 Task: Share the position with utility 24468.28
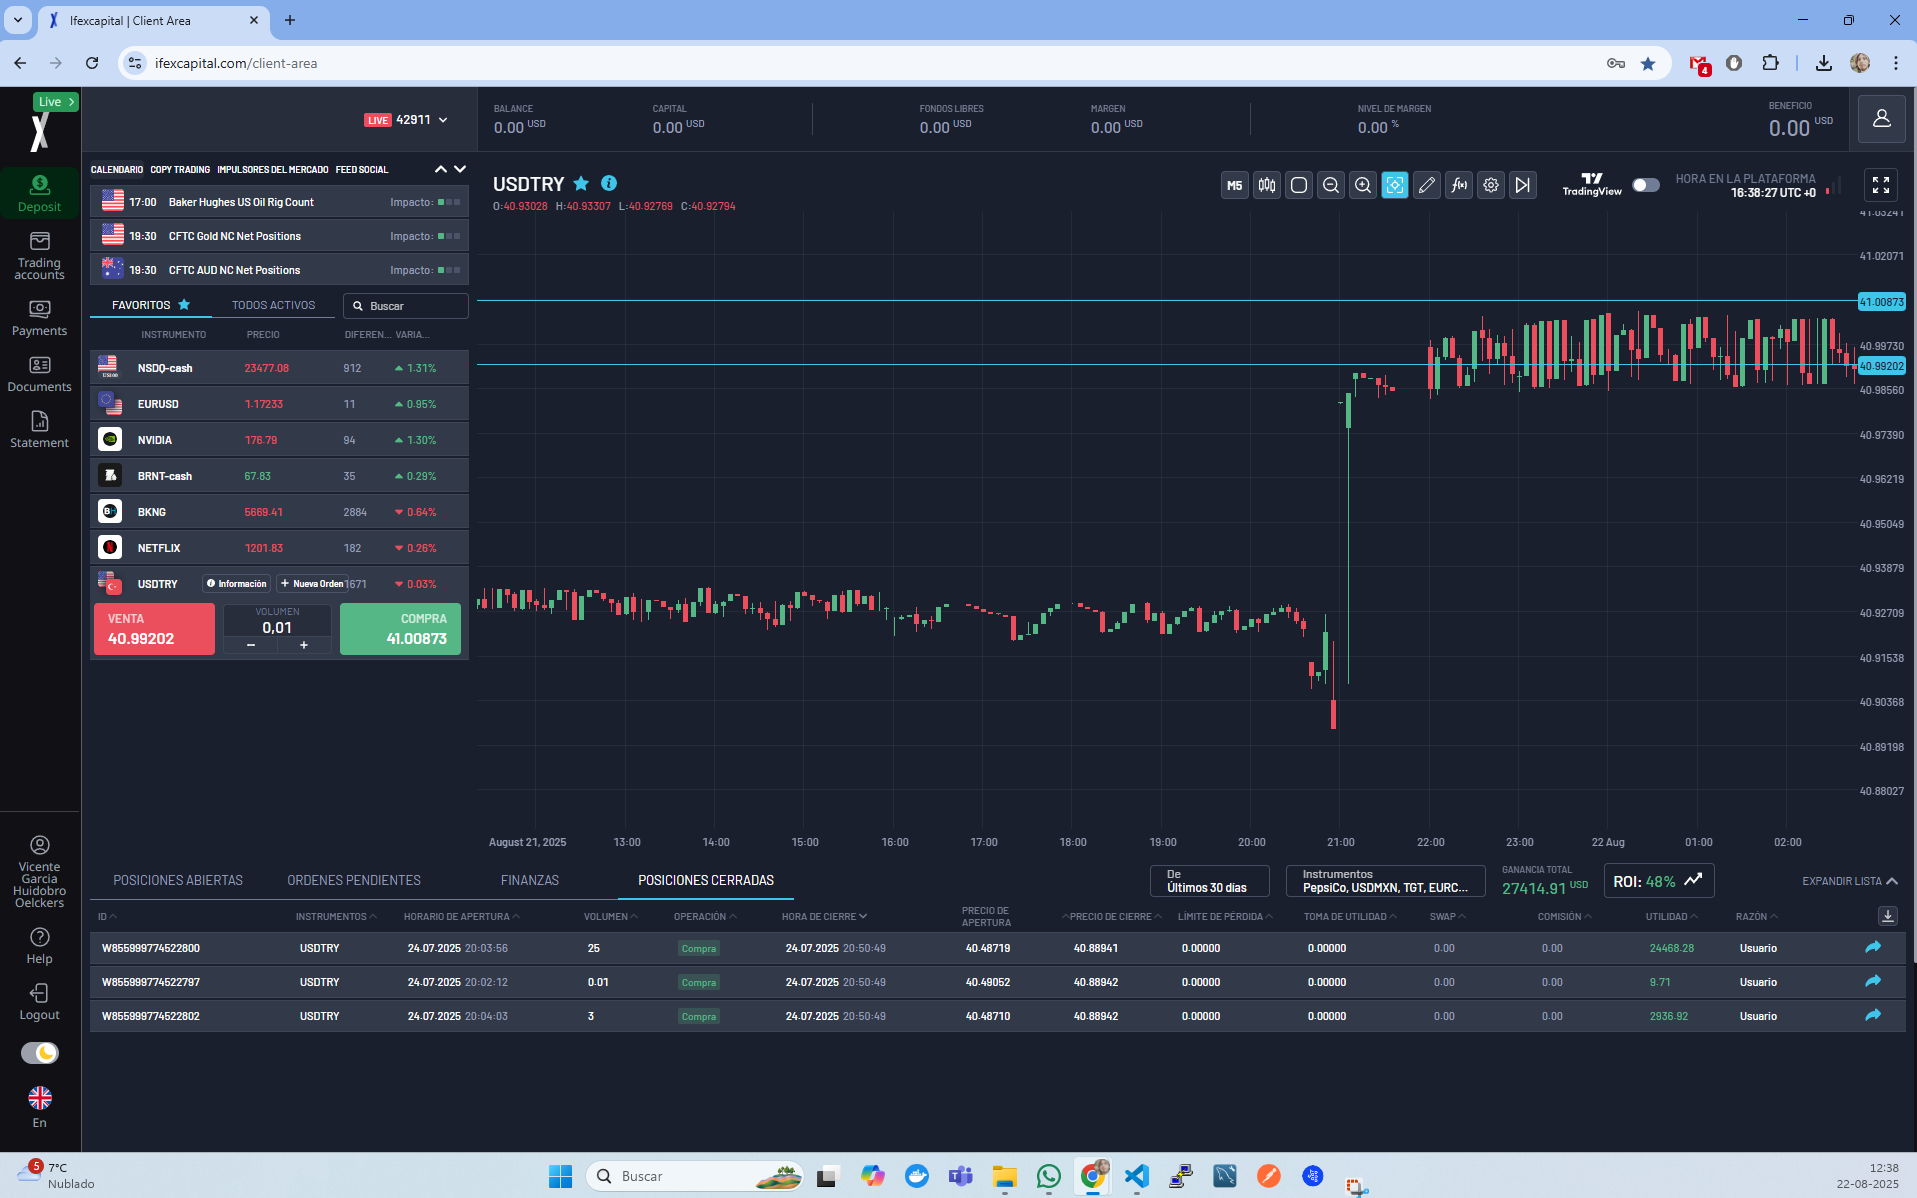coord(1873,948)
